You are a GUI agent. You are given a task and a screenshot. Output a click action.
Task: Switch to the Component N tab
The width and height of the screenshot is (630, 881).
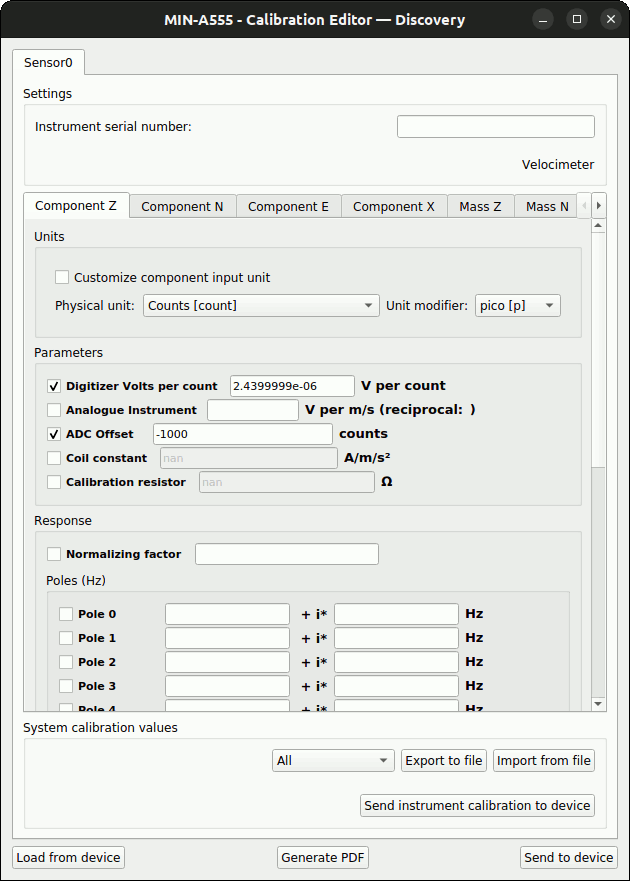pyautogui.click(x=182, y=207)
